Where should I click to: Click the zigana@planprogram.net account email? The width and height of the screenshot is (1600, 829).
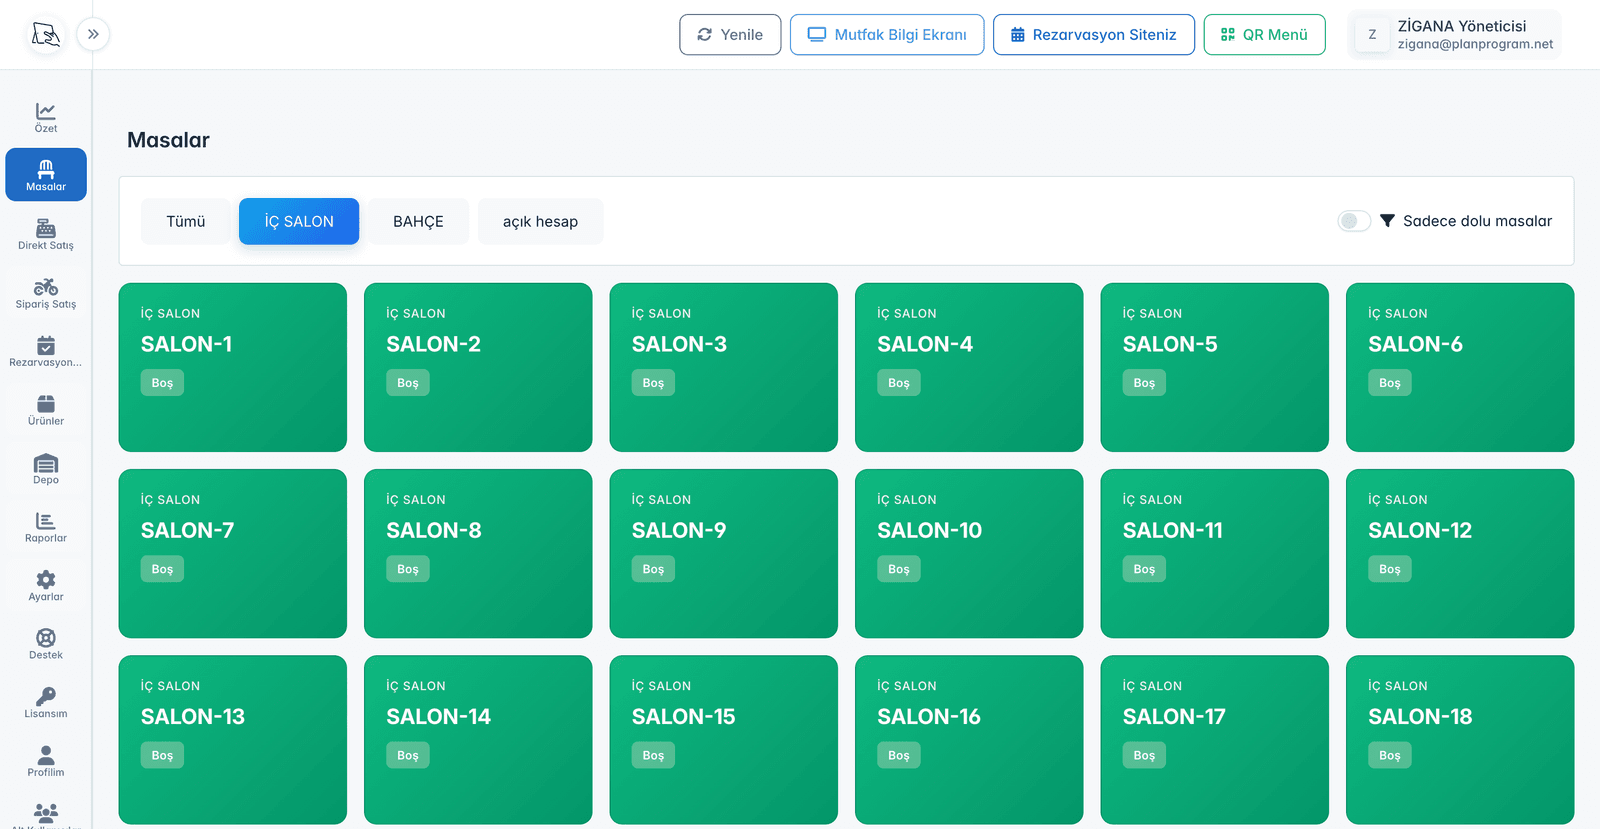[x=1475, y=44]
